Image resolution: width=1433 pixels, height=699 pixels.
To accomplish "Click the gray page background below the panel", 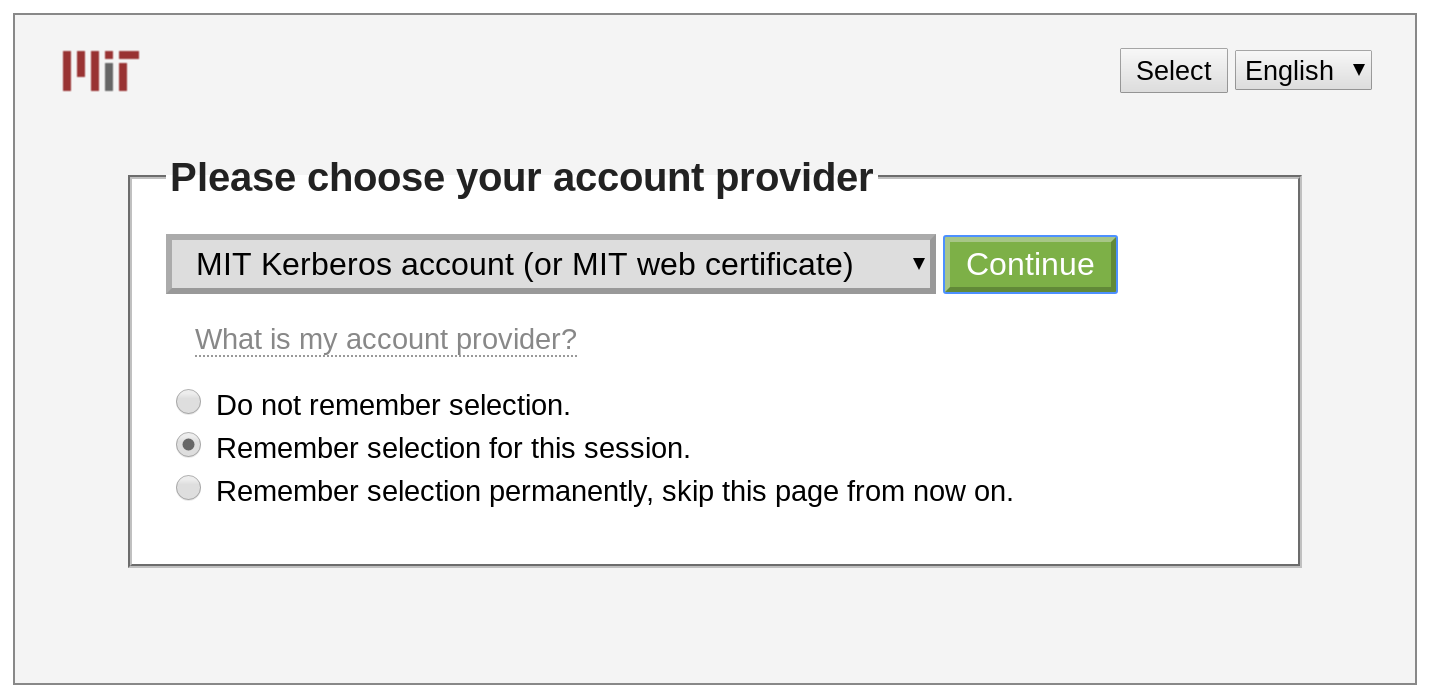I will pos(715,625).
